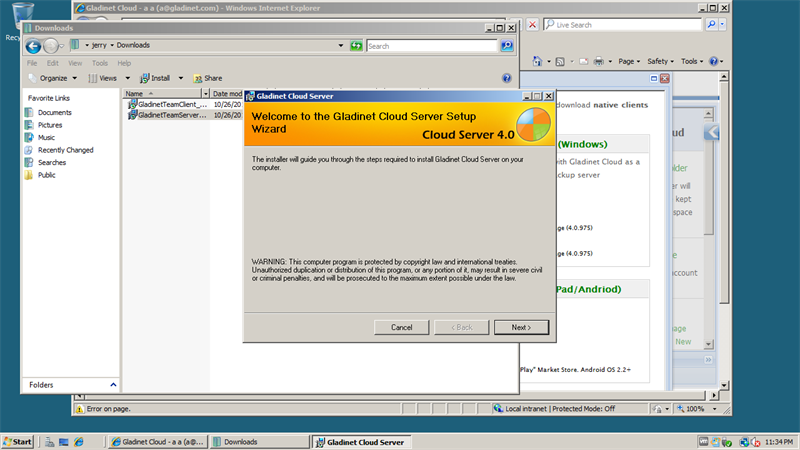The image size is (800, 450).
Task: Click Error on page warning icon
Action: pos(80,409)
